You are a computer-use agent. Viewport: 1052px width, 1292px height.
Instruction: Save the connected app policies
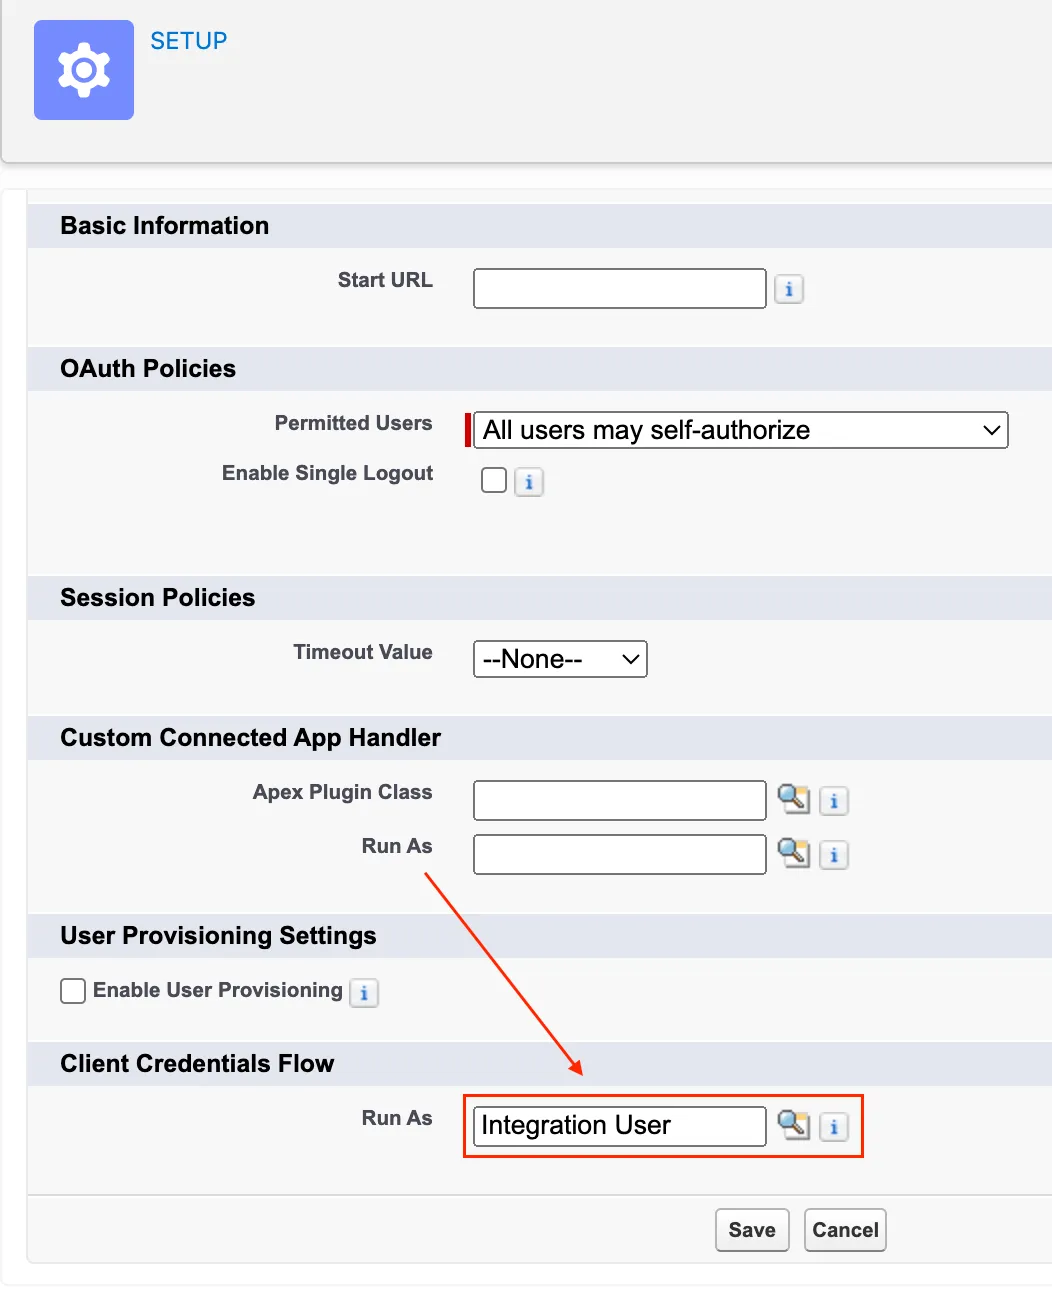pyautogui.click(x=752, y=1230)
